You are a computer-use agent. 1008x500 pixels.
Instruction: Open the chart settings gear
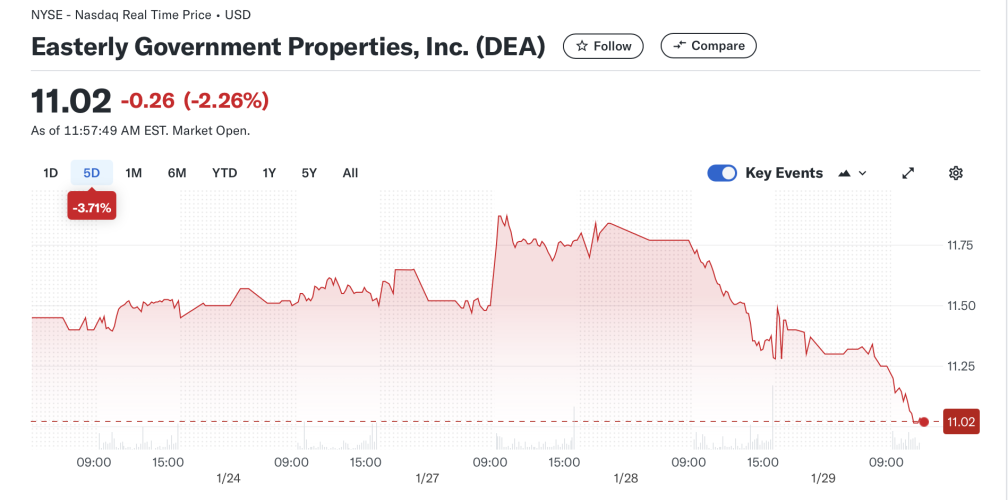[955, 173]
